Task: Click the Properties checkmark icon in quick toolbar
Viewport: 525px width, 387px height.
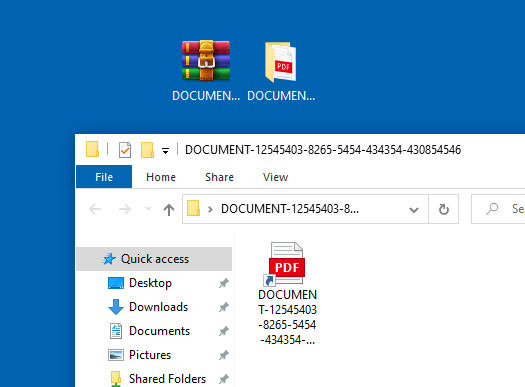Action: pos(125,150)
